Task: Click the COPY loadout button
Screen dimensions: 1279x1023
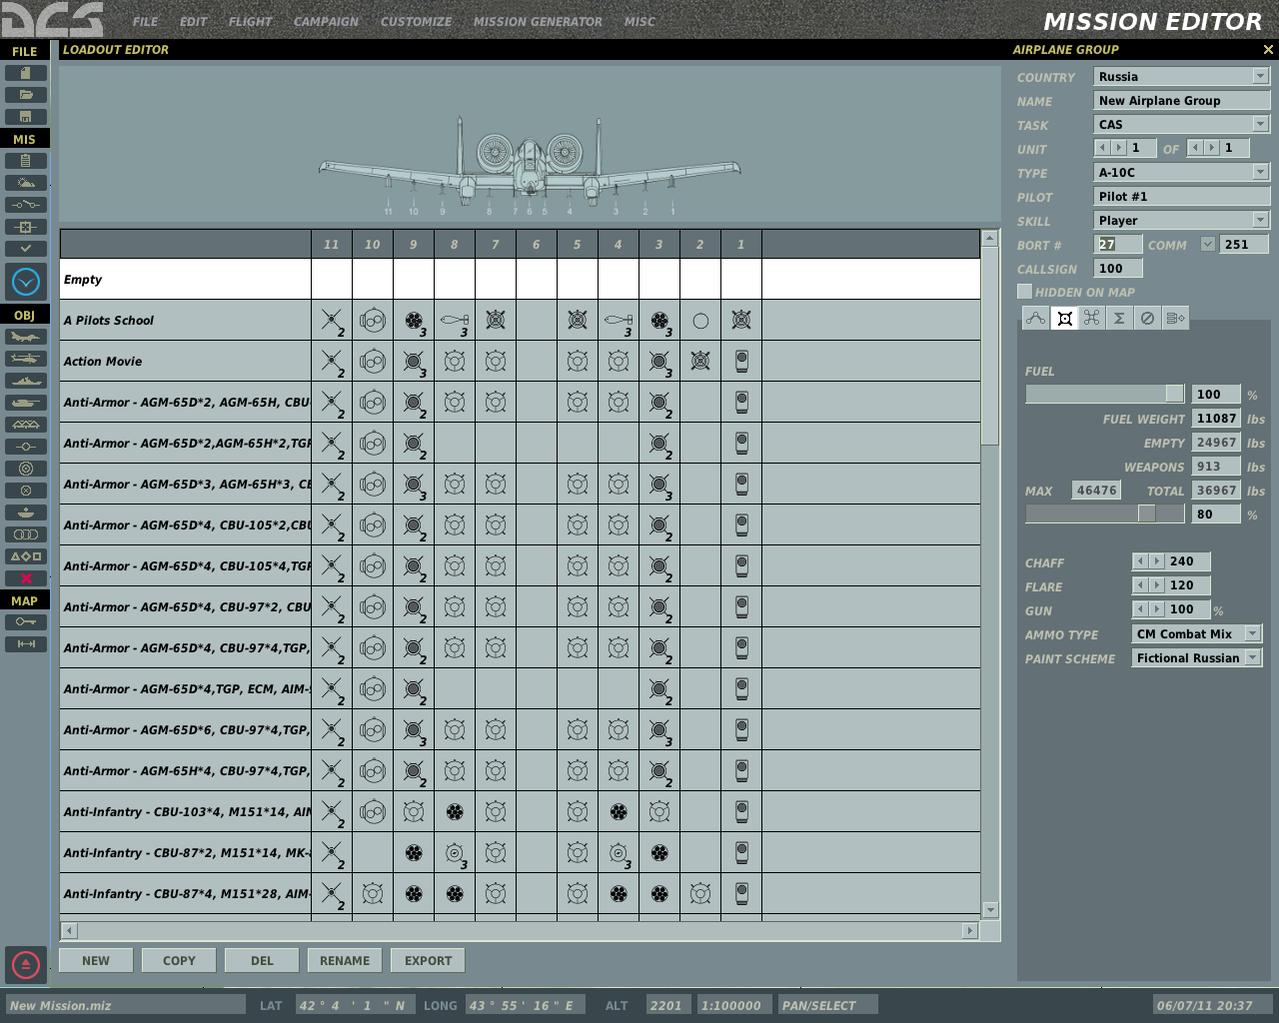Action: tap(179, 961)
